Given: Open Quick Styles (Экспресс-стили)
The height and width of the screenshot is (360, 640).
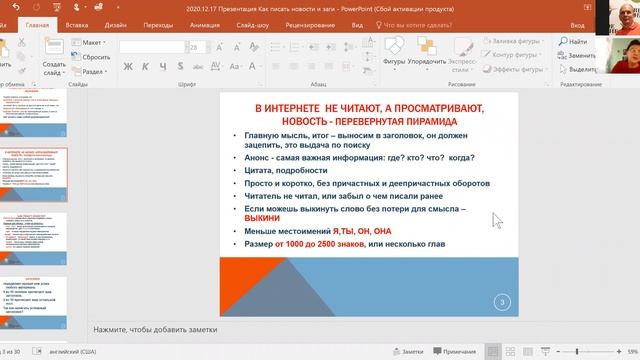Looking at the screenshot, I should (x=462, y=55).
